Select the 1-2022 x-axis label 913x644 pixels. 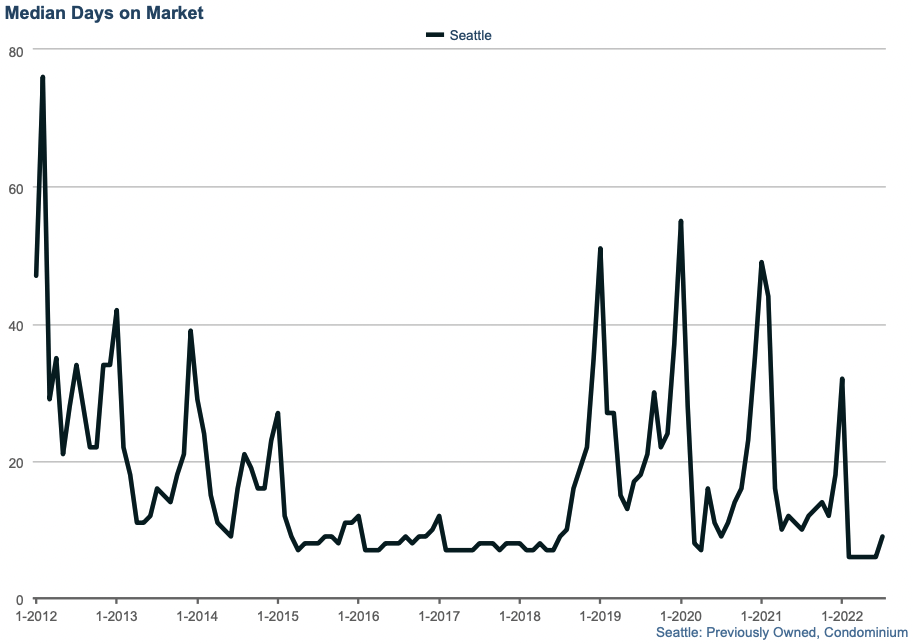pos(841,616)
